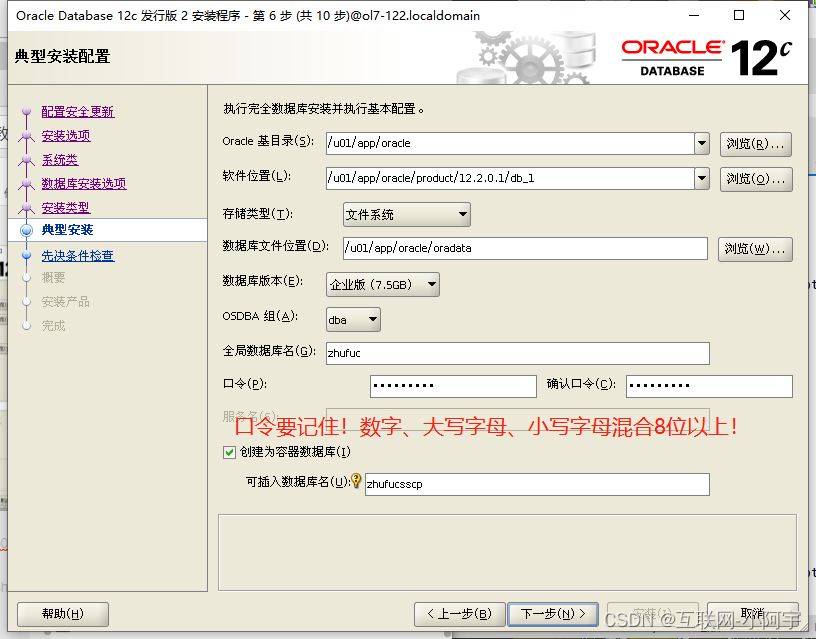Toggle the 创建为容器数据库 checkbox

229,452
